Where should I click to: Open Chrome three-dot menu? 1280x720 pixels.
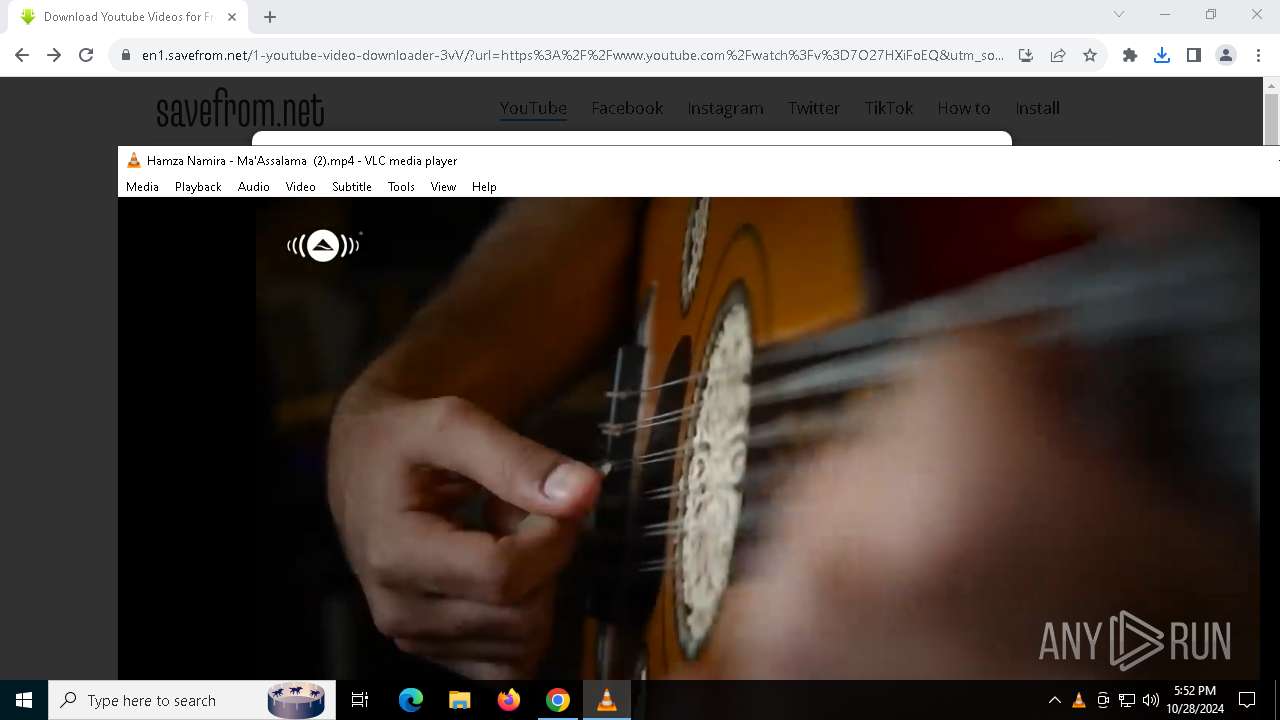[1258, 56]
